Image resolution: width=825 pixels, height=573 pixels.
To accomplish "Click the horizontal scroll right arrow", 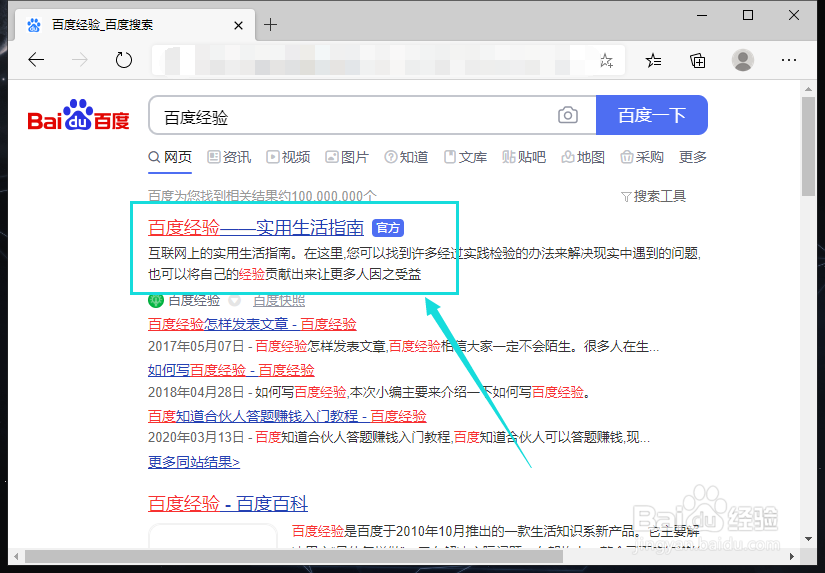I will 792,556.
